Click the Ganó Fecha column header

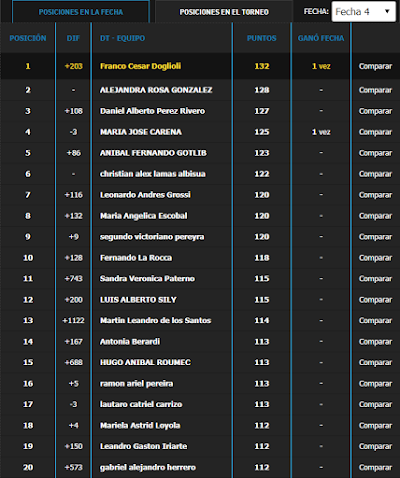coord(321,38)
